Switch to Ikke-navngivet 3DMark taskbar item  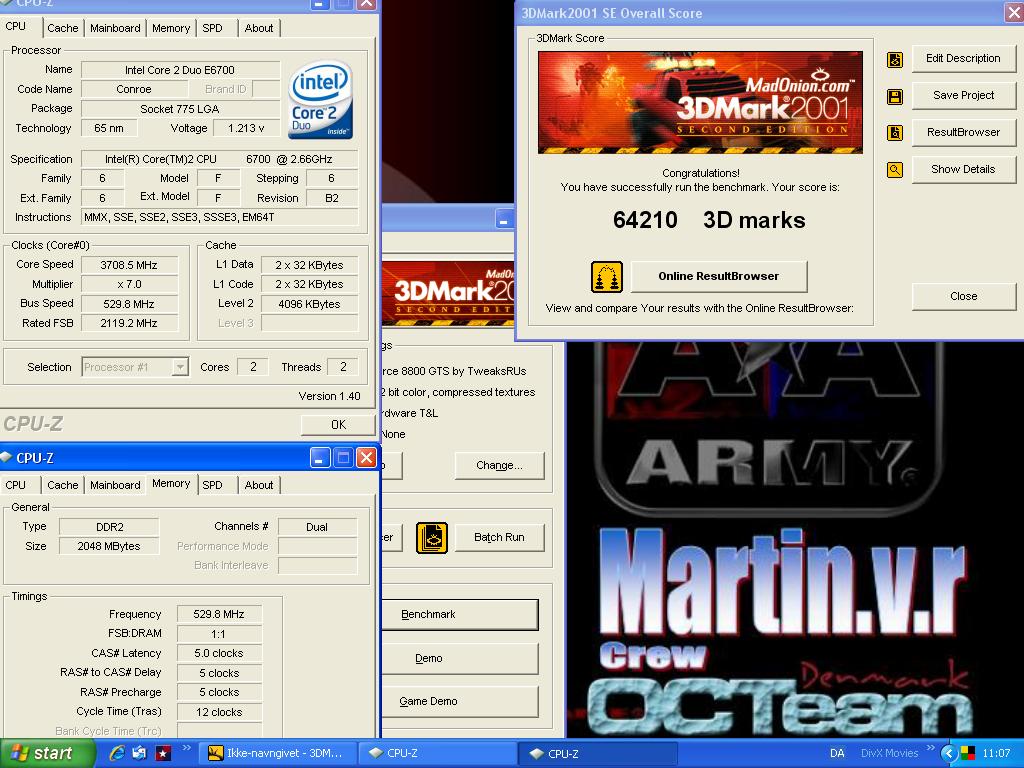point(279,754)
